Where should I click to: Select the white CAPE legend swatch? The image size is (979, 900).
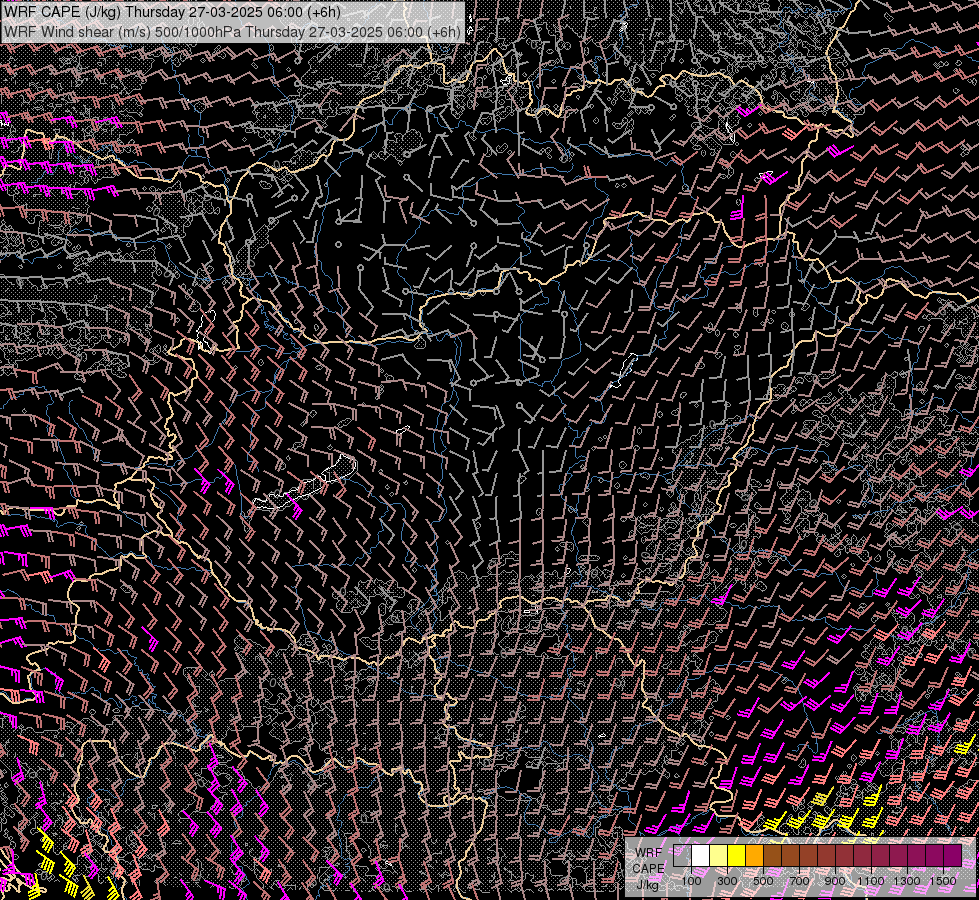tap(701, 855)
